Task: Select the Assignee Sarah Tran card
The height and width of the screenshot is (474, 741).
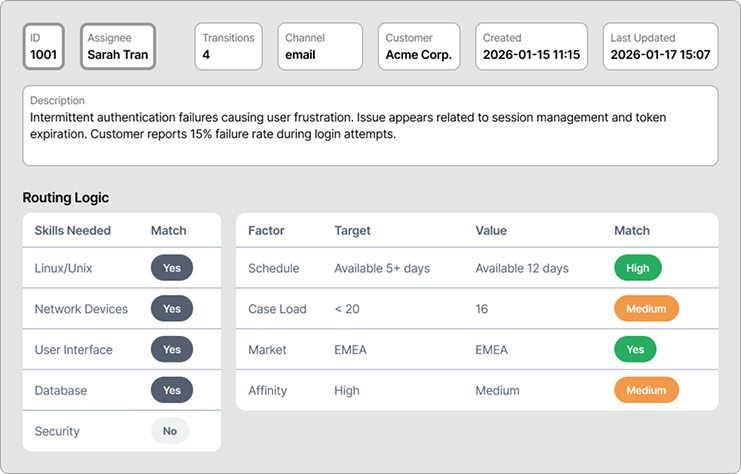Action: pyautogui.click(x=118, y=46)
